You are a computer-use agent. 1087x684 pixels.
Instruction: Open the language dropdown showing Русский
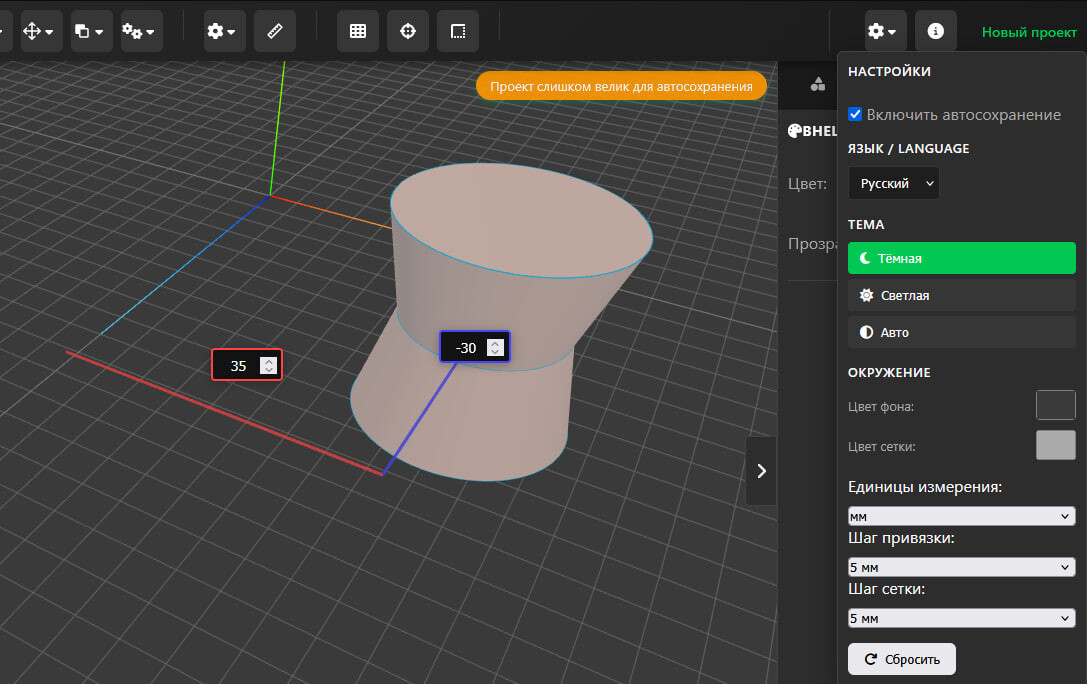pyautogui.click(x=893, y=184)
